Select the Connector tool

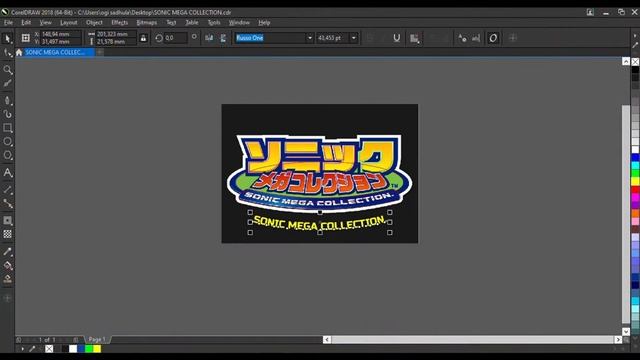click(x=7, y=203)
